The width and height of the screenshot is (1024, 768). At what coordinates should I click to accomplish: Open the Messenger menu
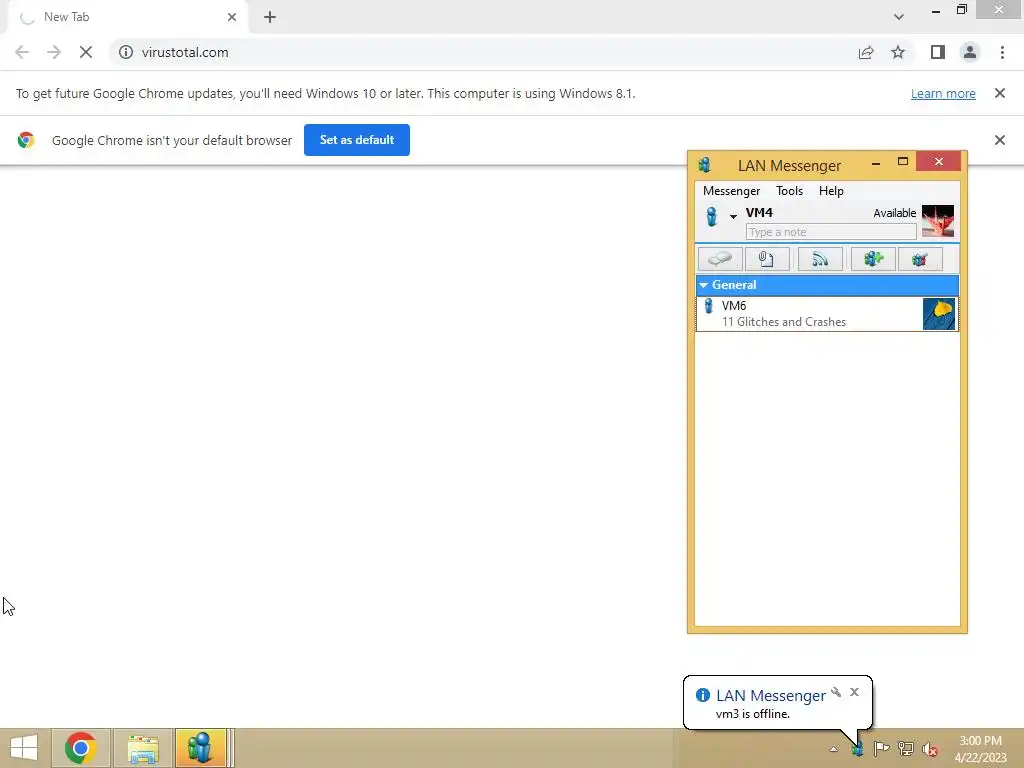pyautogui.click(x=731, y=191)
